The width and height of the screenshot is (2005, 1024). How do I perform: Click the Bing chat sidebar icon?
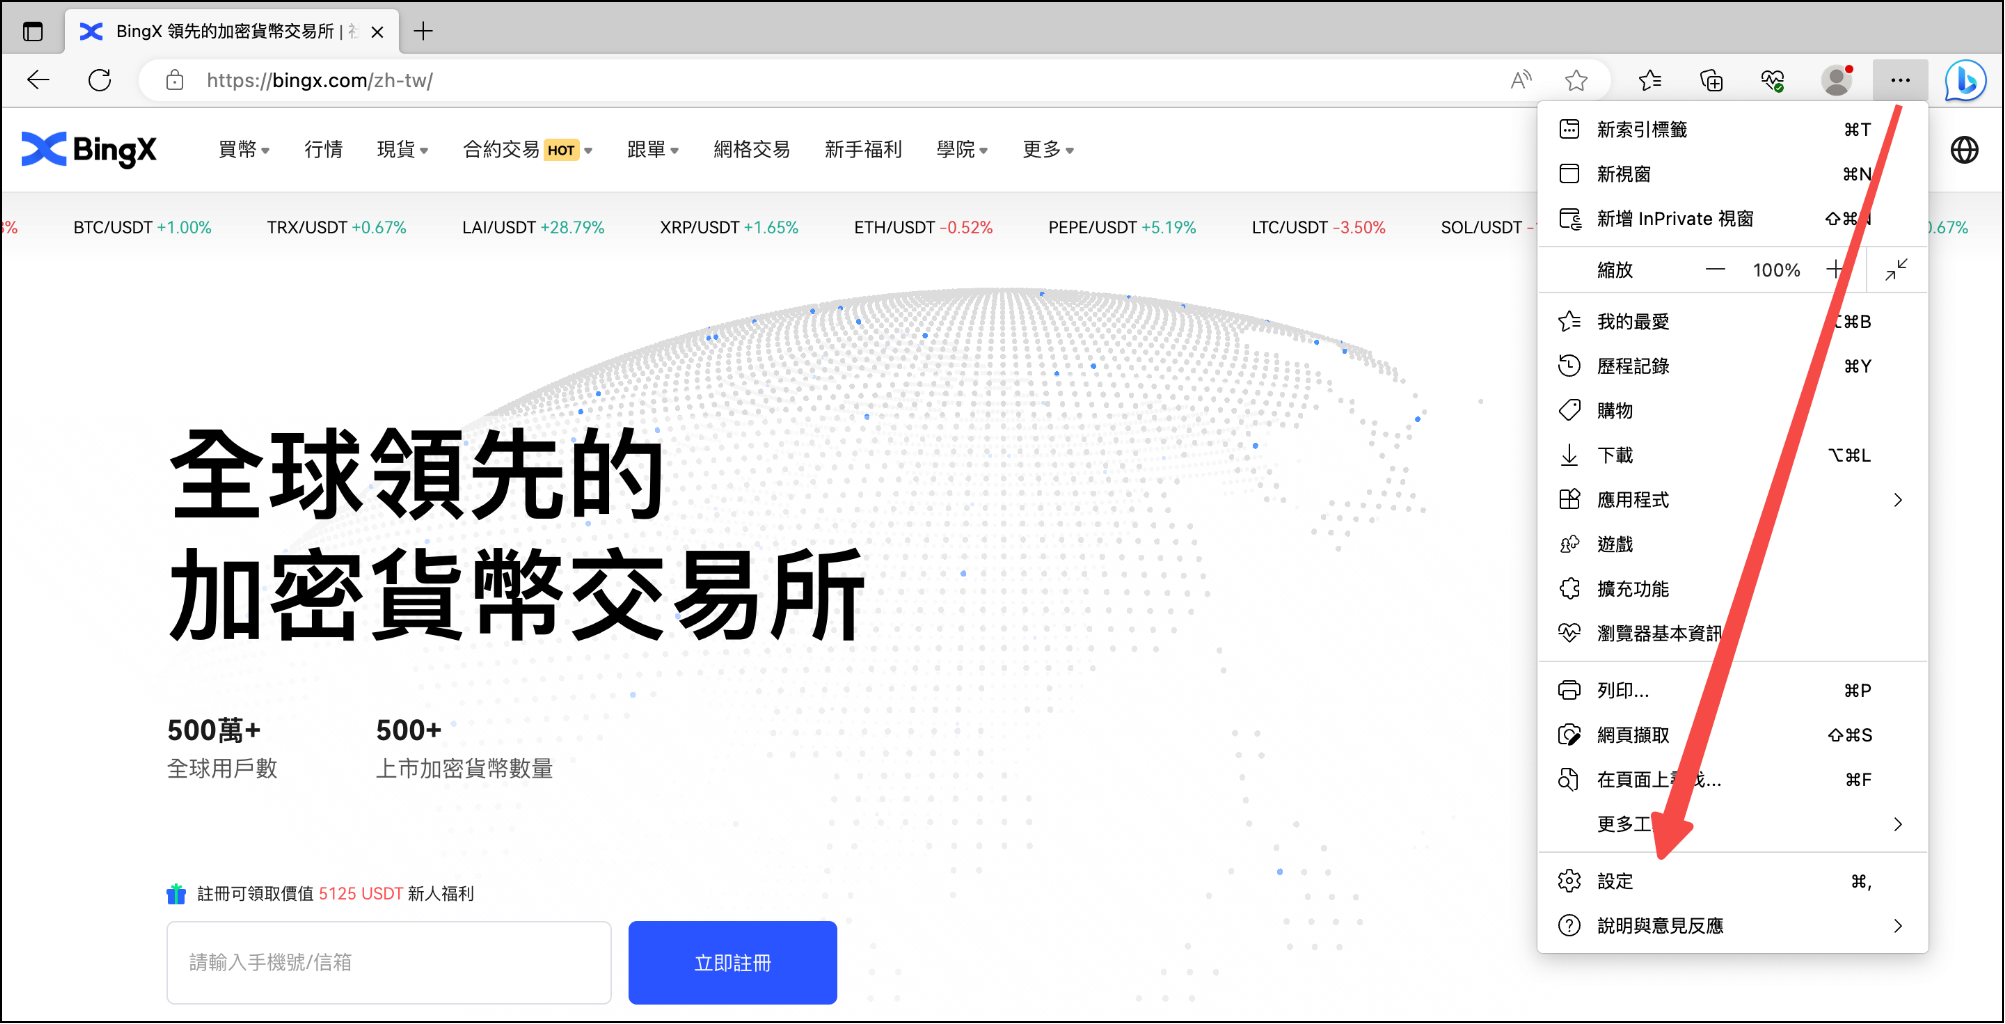tap(1965, 81)
